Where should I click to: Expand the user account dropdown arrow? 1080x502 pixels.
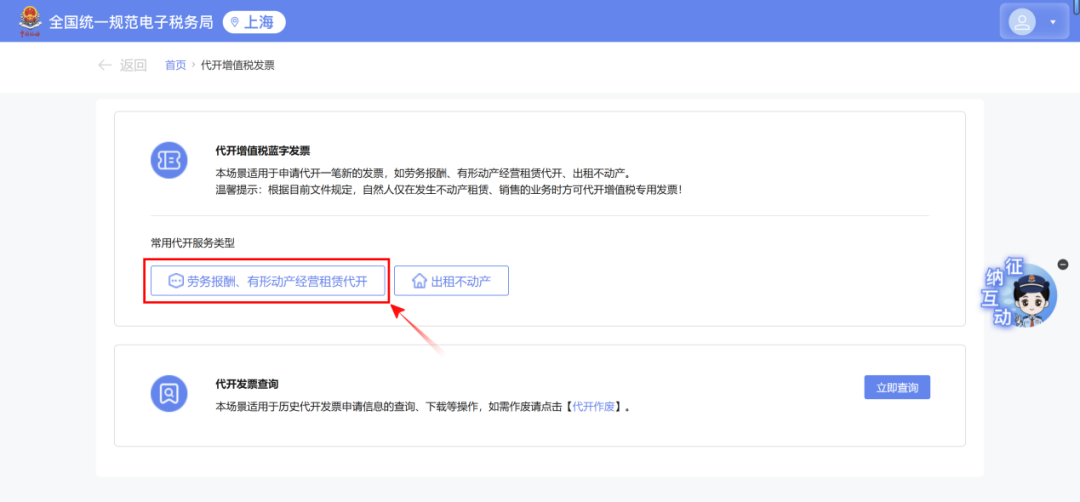(x=1052, y=22)
